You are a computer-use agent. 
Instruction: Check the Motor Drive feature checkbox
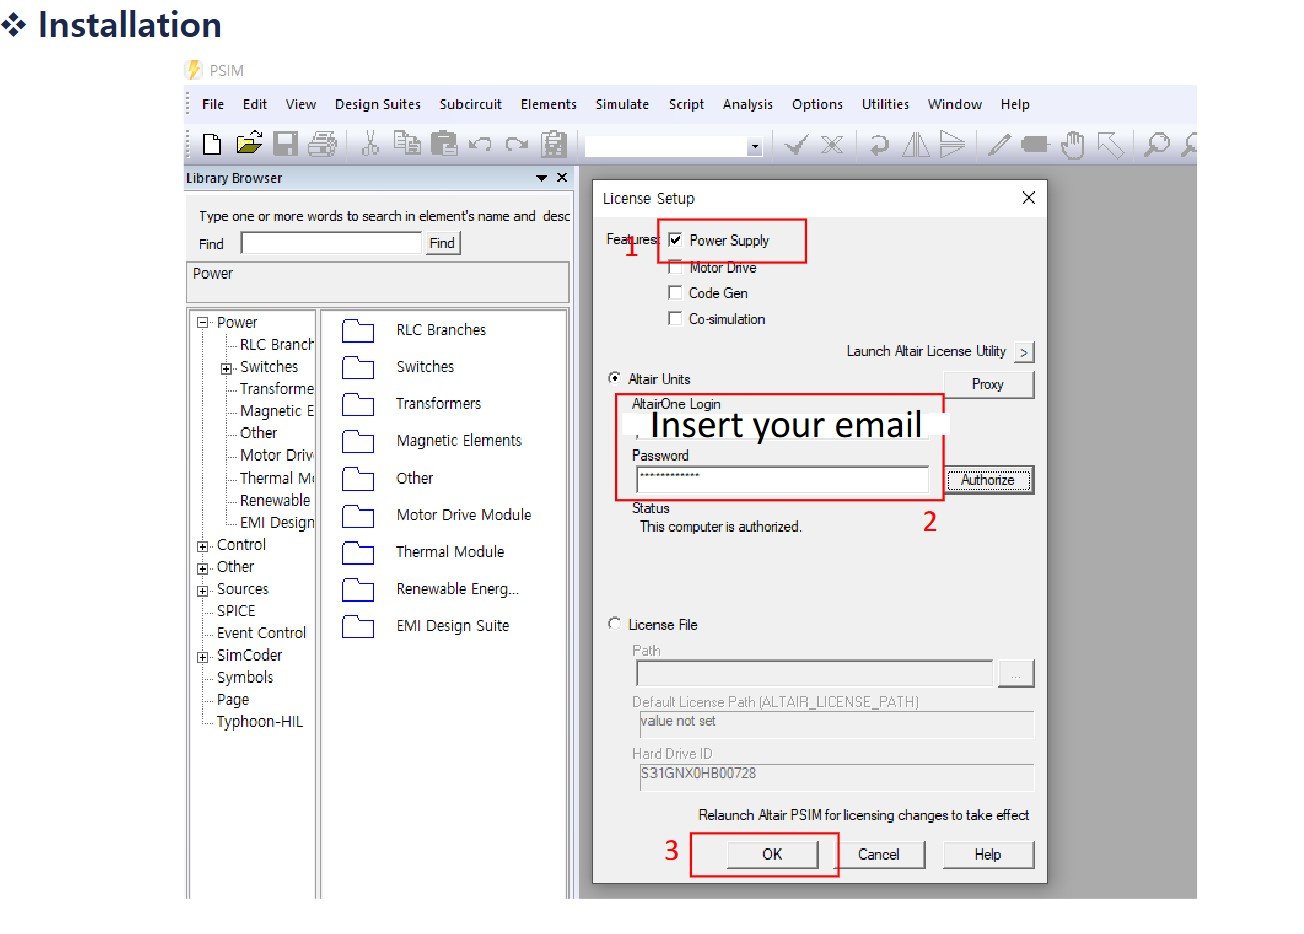coord(675,267)
